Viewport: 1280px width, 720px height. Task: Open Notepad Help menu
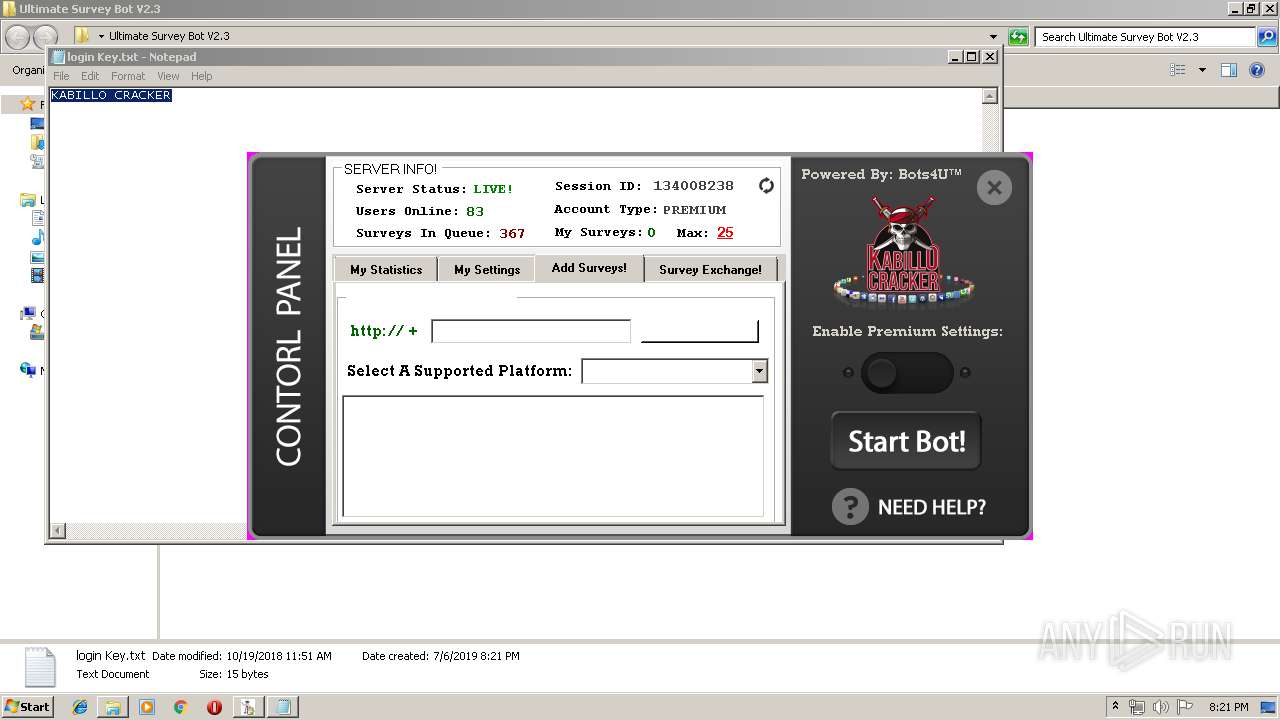click(202, 76)
